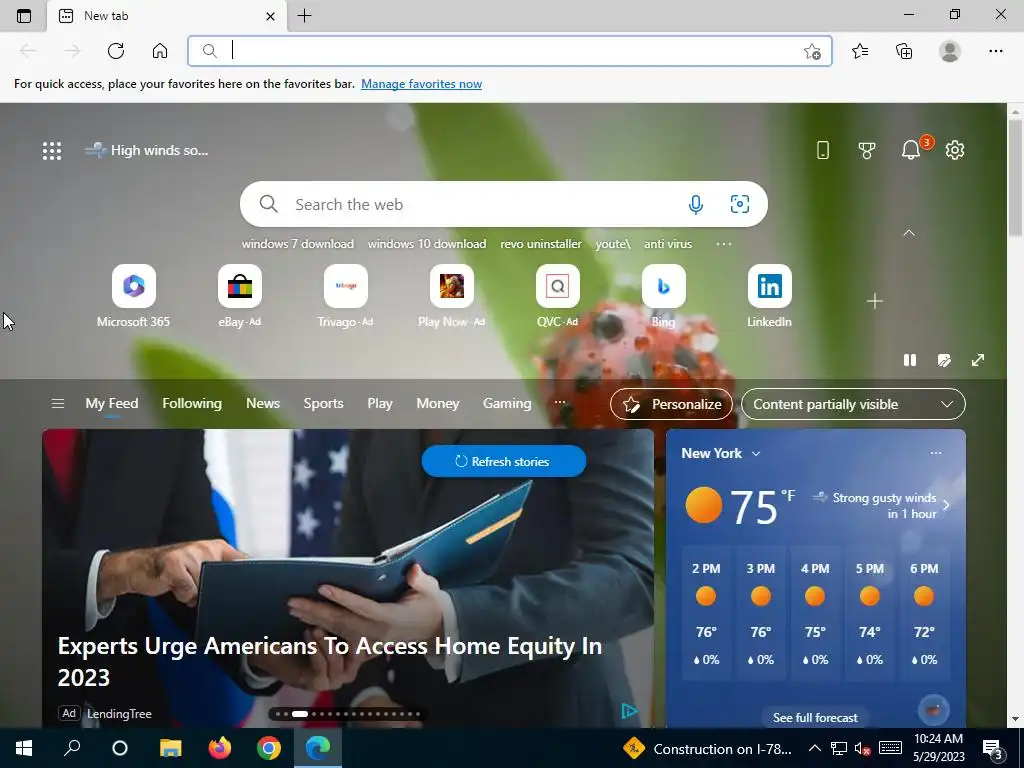Start voice search with the microphone

click(x=696, y=204)
